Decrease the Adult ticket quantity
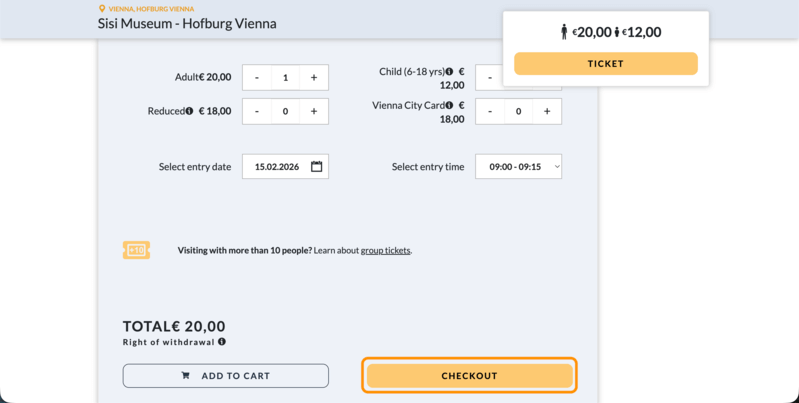799x403 pixels. click(x=257, y=78)
